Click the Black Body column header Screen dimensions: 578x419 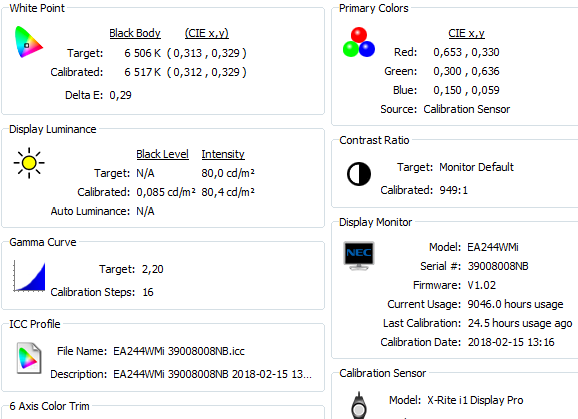[135, 33]
